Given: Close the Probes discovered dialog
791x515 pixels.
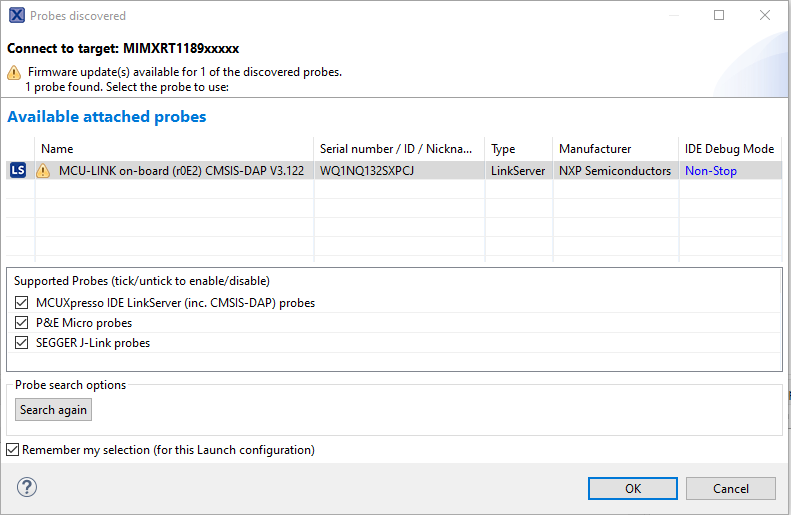Looking at the screenshot, I should coord(765,16).
